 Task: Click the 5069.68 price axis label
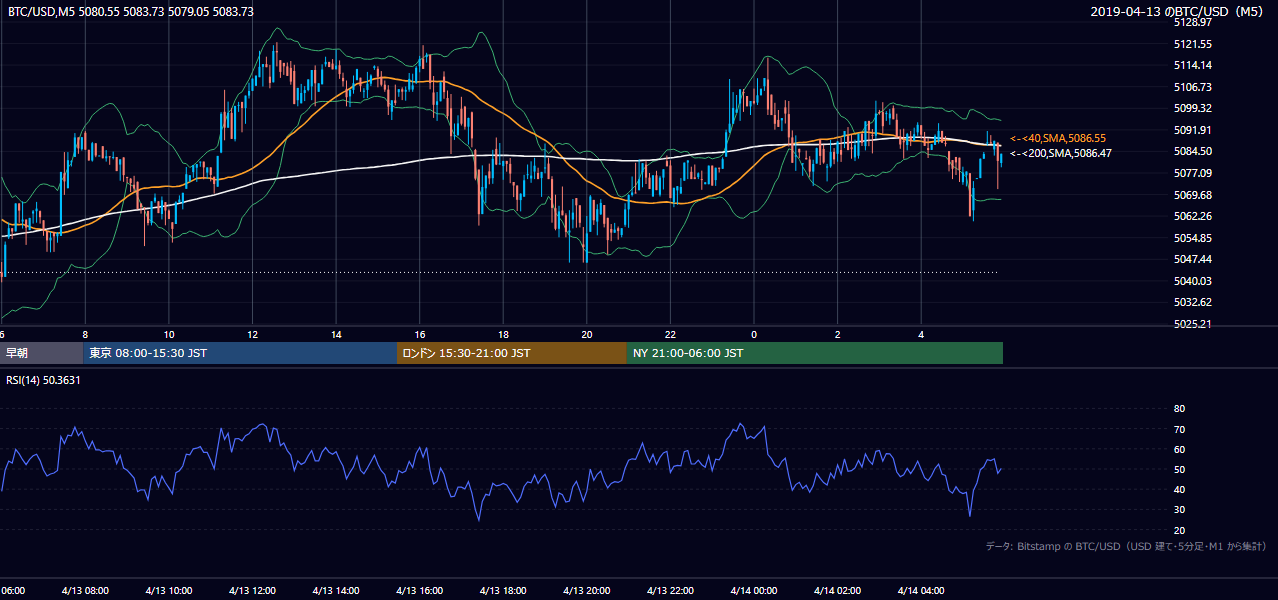click(1194, 195)
